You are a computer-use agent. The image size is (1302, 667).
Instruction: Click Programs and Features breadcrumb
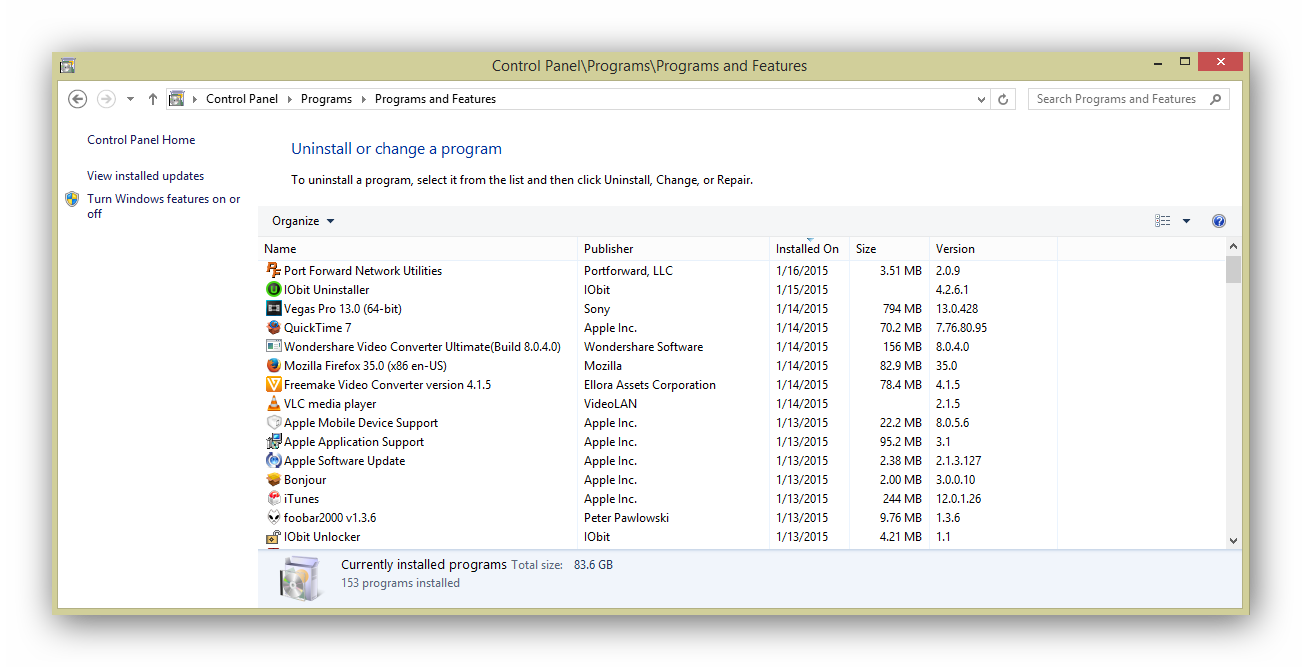coord(435,99)
